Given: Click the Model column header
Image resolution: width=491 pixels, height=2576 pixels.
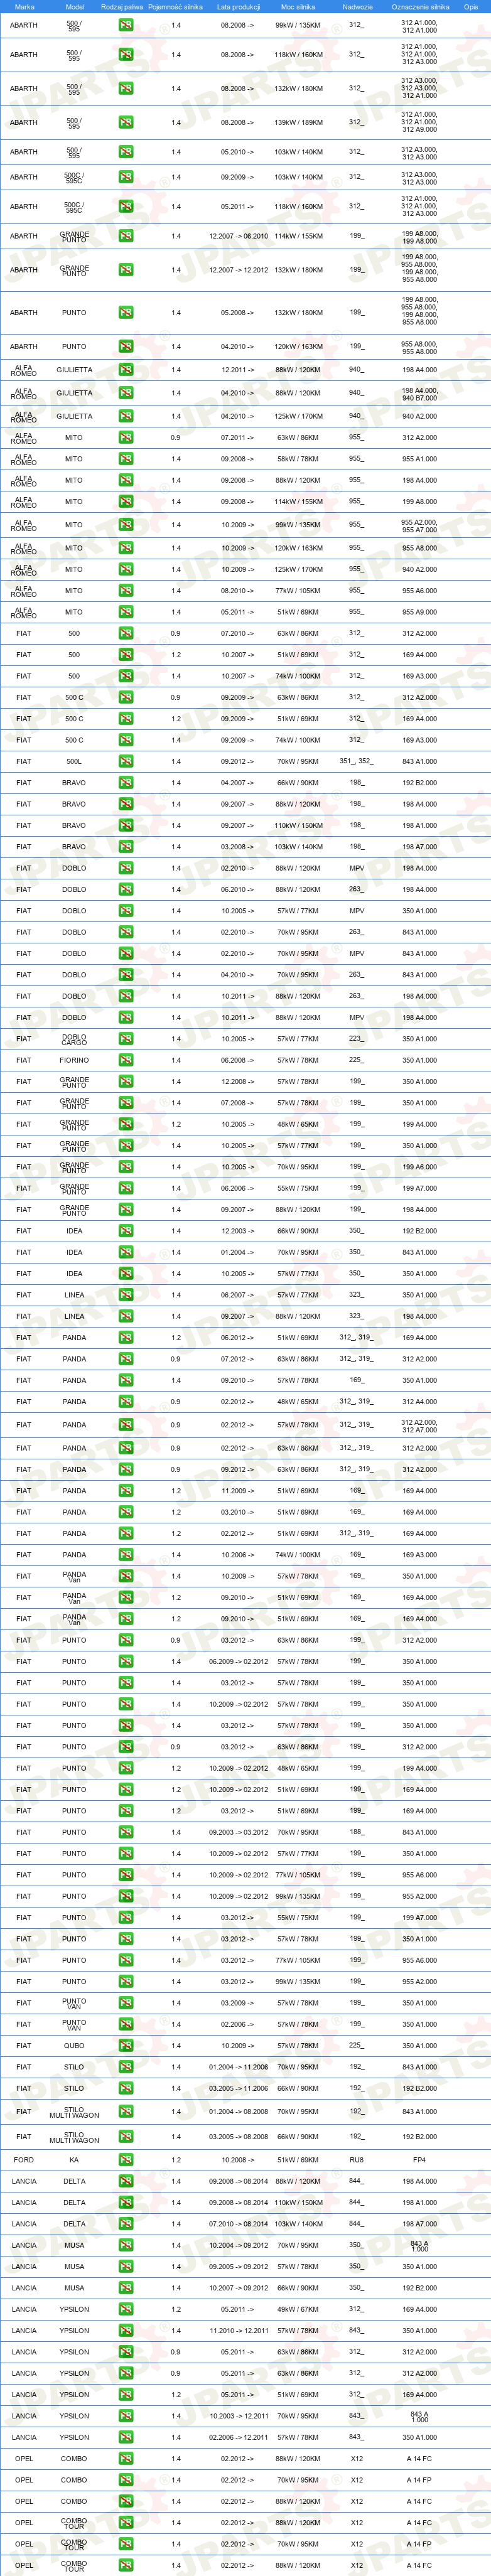Looking at the screenshot, I should pos(74,6).
